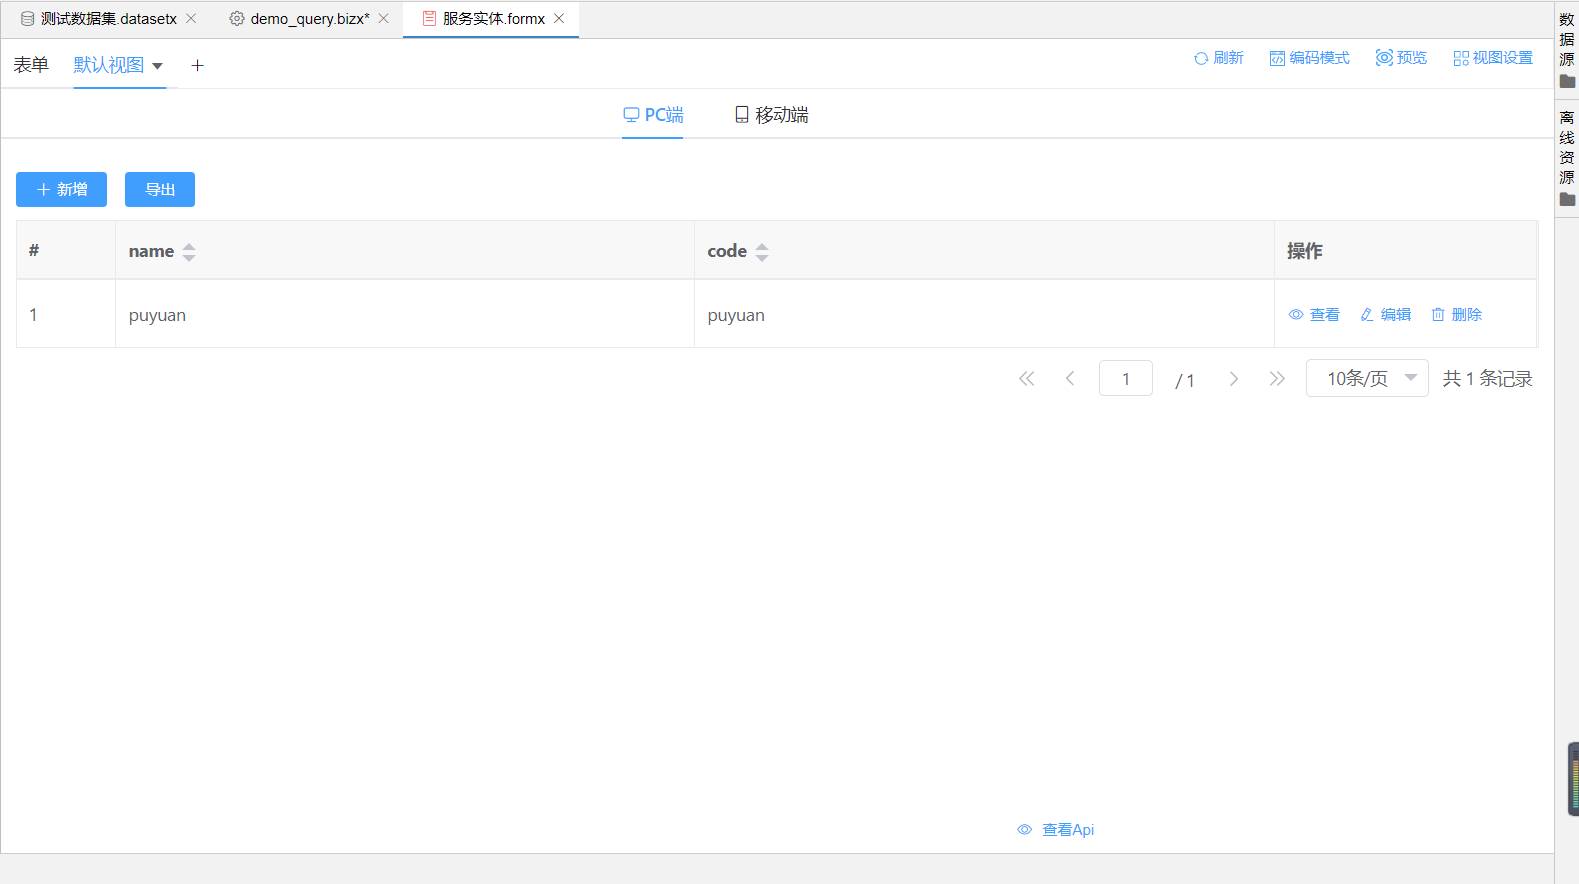This screenshot has width=1579, height=884.
Task: Close the demo_query.bizx tab
Action: 383,19
